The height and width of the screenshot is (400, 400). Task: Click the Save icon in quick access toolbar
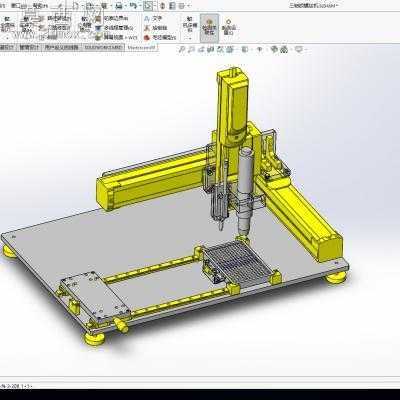coord(104,6)
